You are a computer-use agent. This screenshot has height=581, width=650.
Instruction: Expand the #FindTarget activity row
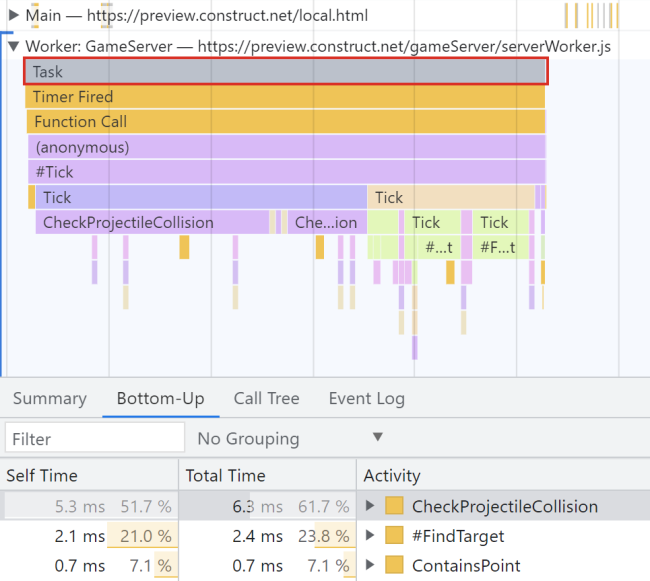click(x=370, y=535)
